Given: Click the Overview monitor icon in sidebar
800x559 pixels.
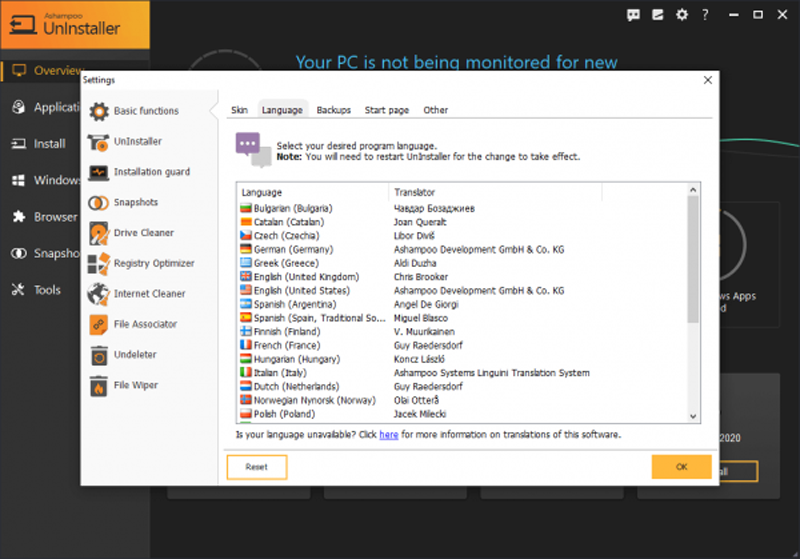Looking at the screenshot, I should pyautogui.click(x=19, y=70).
